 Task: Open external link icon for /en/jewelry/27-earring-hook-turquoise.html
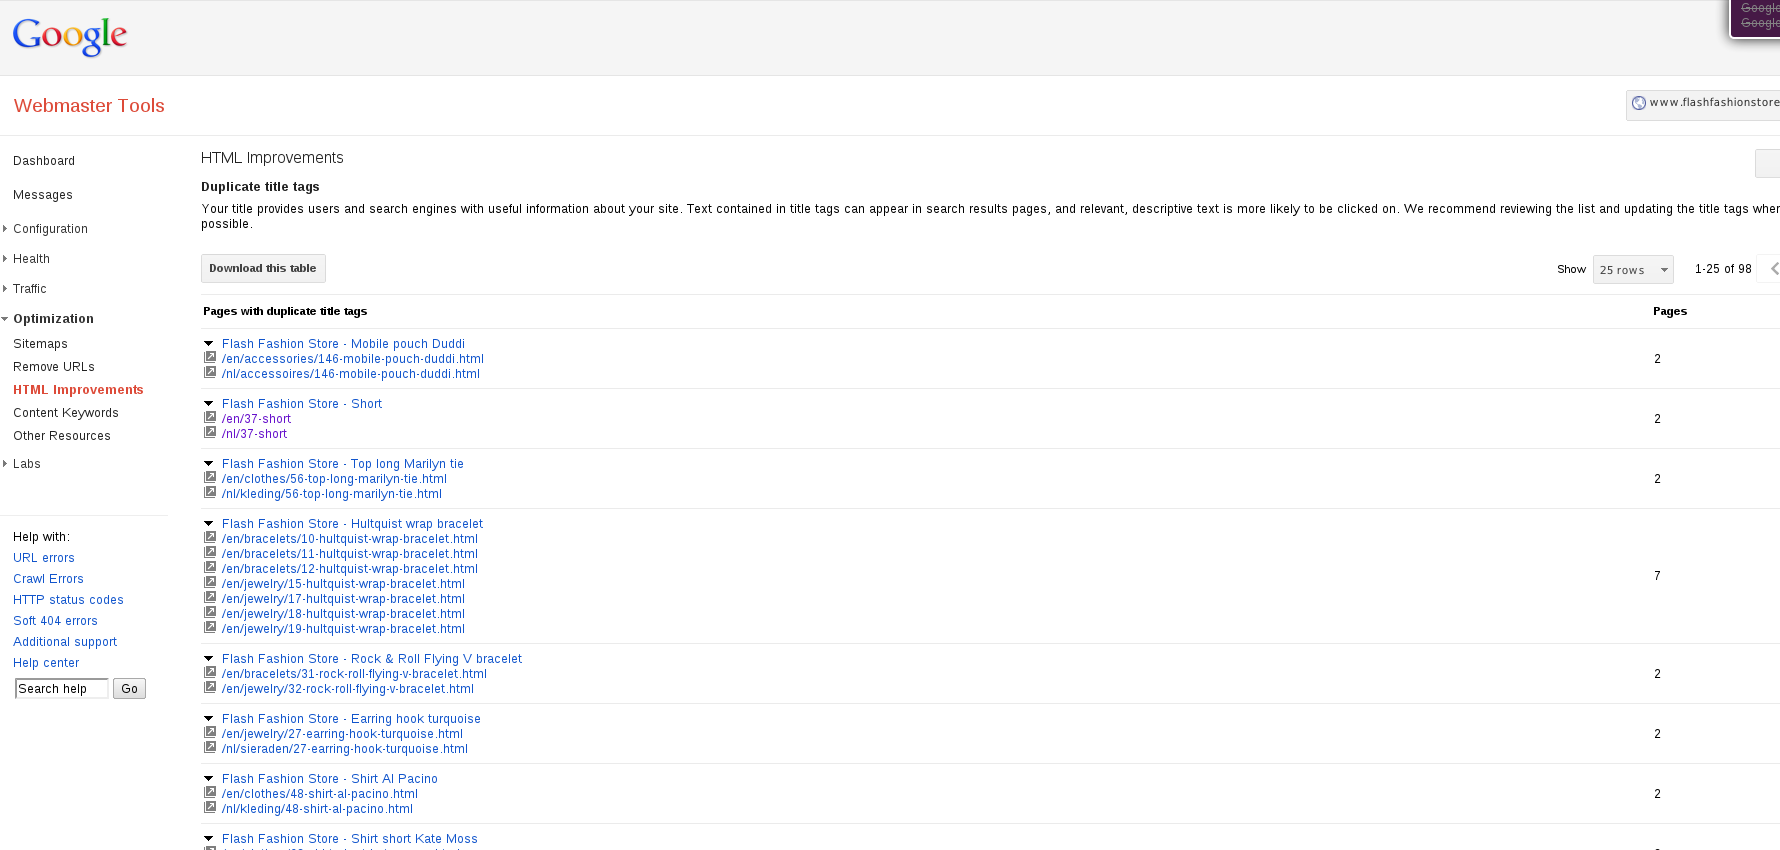(x=210, y=732)
